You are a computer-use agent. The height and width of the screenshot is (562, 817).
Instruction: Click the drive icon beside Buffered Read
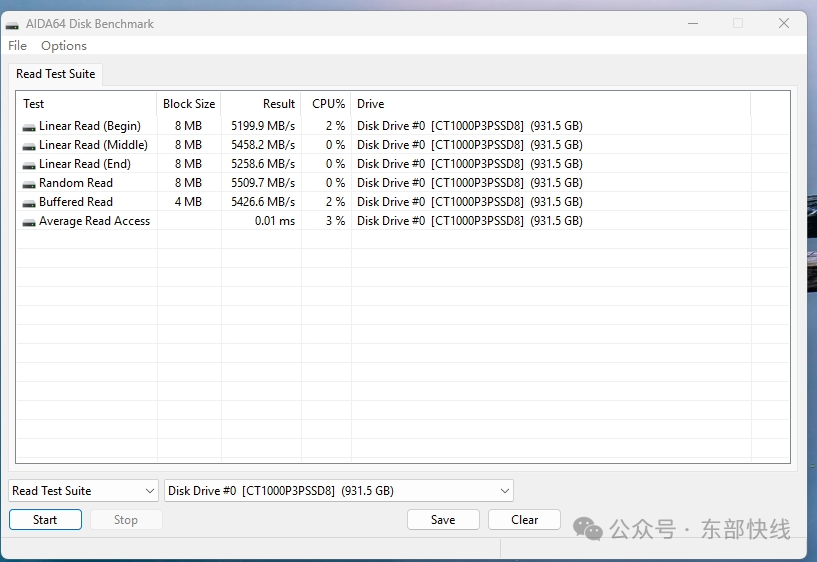point(29,203)
